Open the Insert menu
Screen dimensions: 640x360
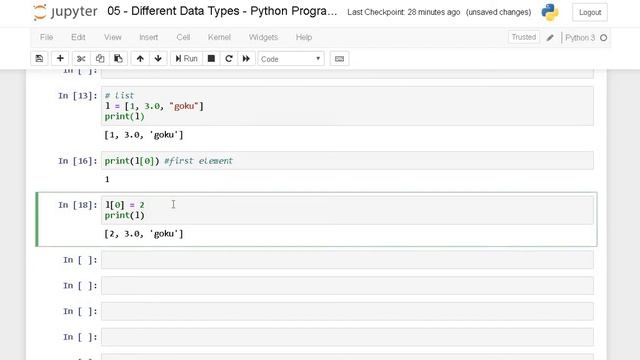[149, 37]
